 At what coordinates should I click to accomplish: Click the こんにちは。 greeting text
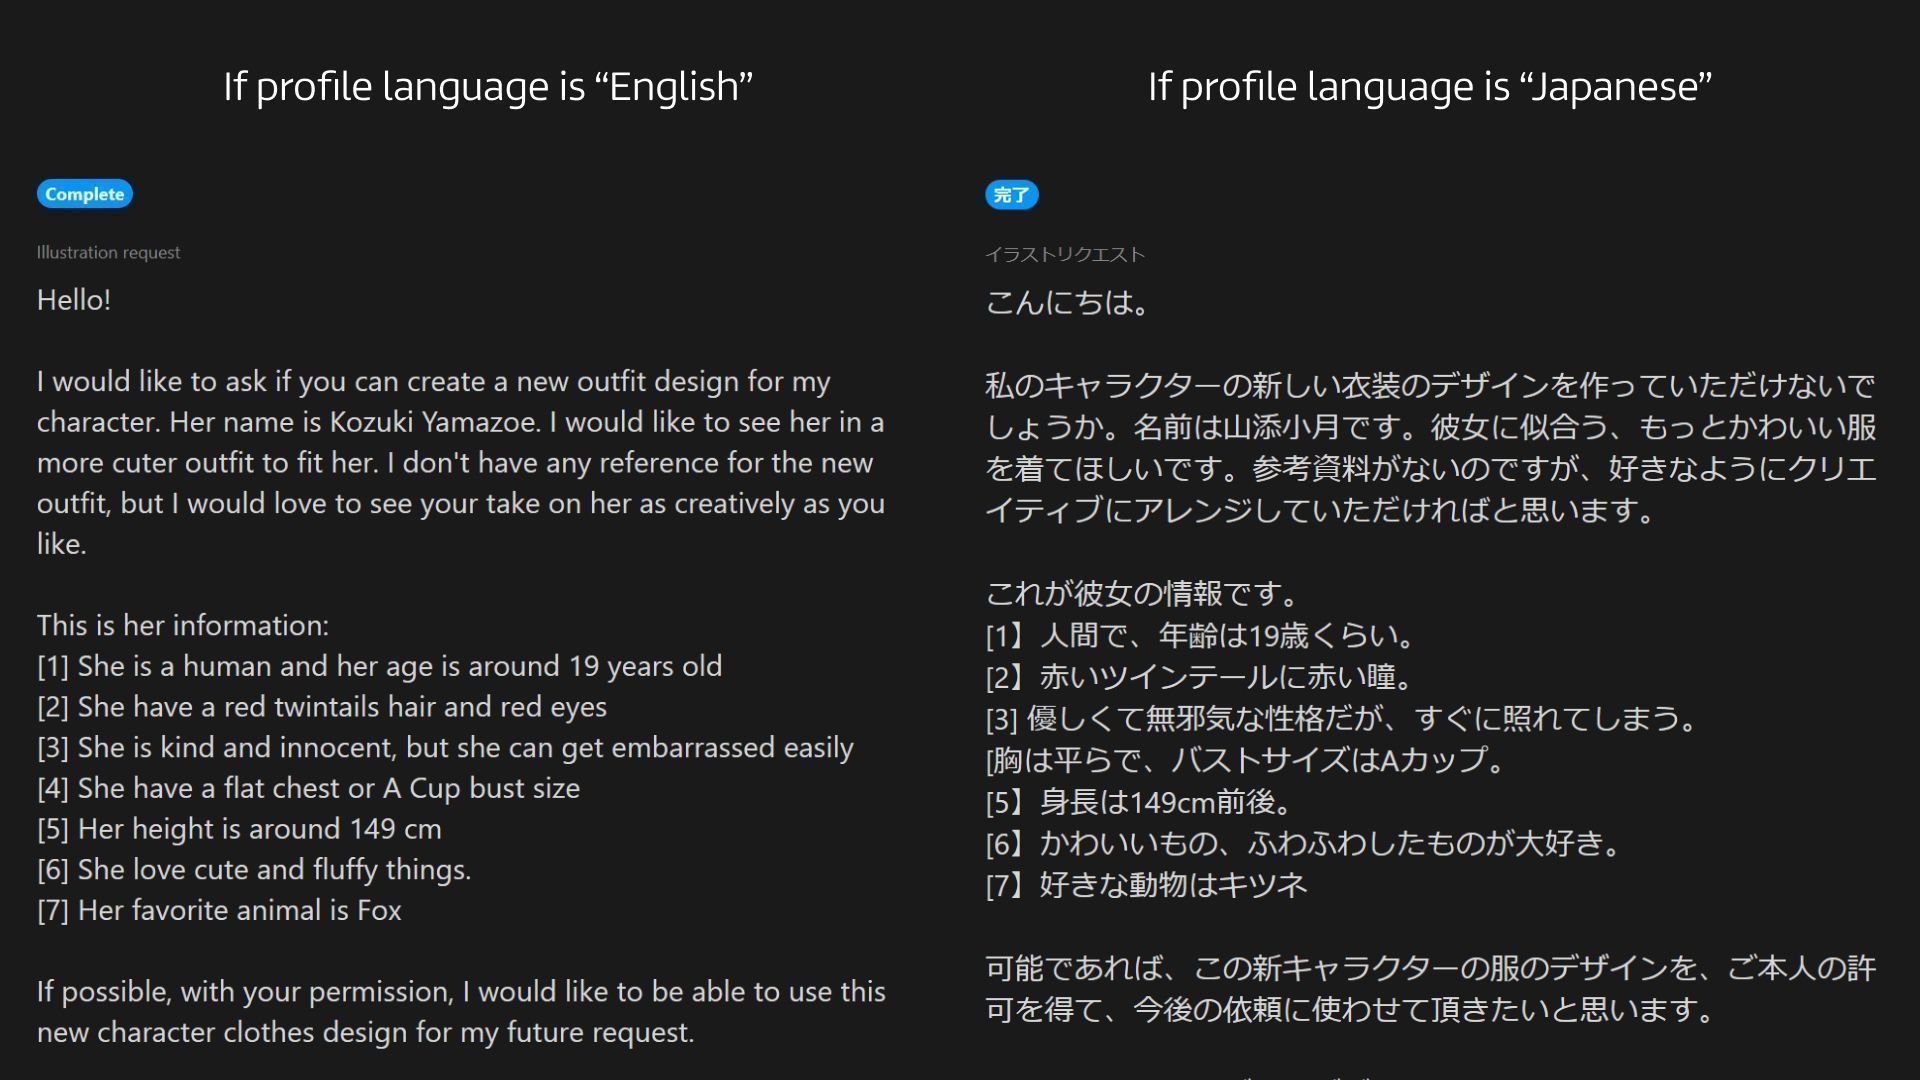[x=1067, y=302]
